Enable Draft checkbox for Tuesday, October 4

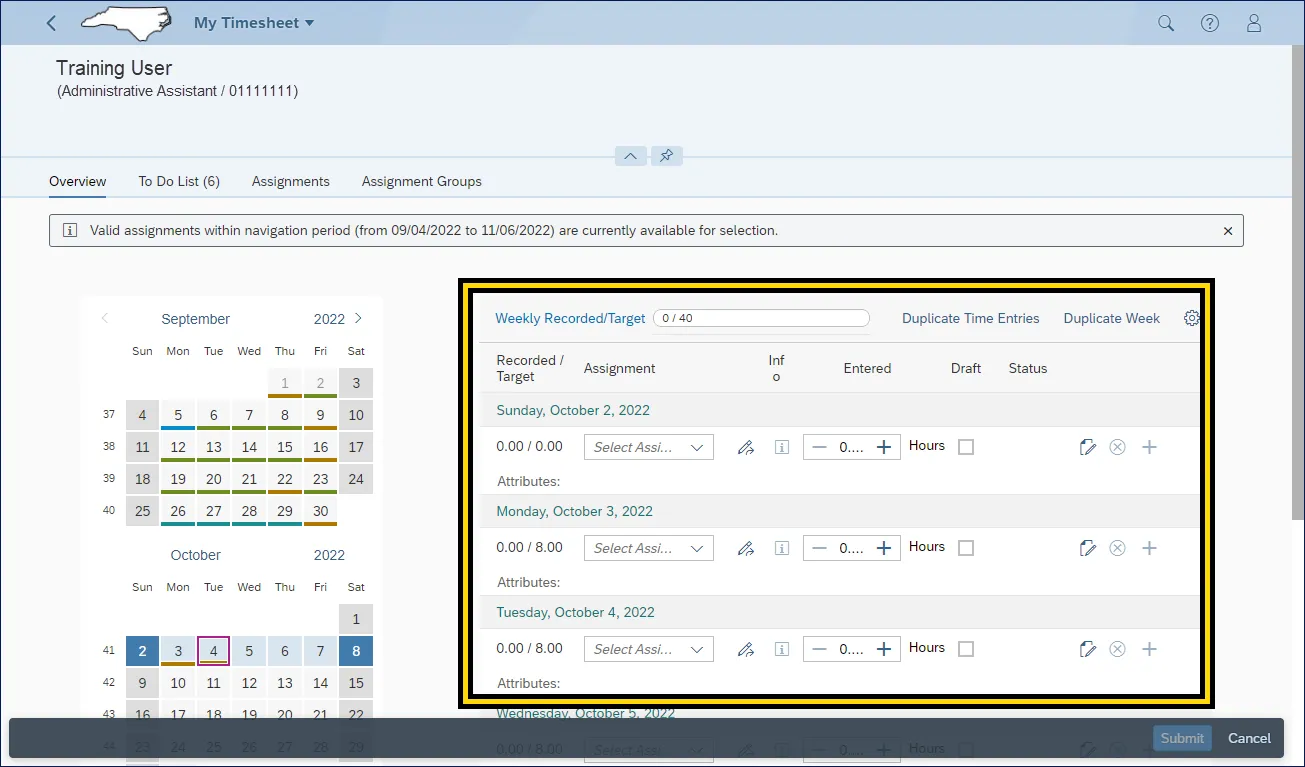coord(966,649)
